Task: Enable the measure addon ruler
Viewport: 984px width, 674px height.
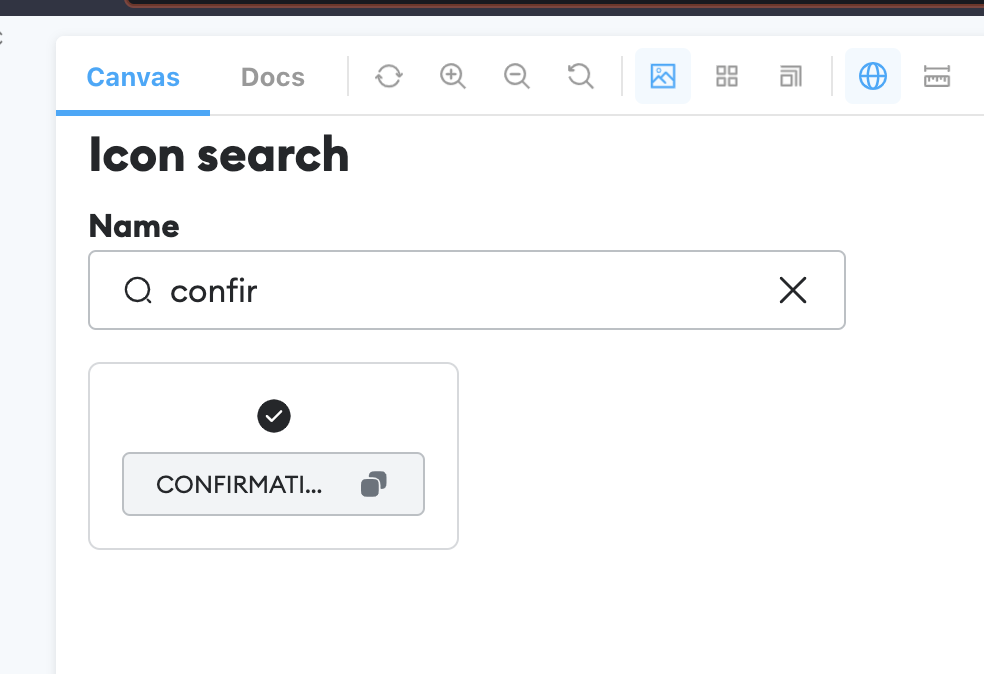Action: (x=937, y=76)
